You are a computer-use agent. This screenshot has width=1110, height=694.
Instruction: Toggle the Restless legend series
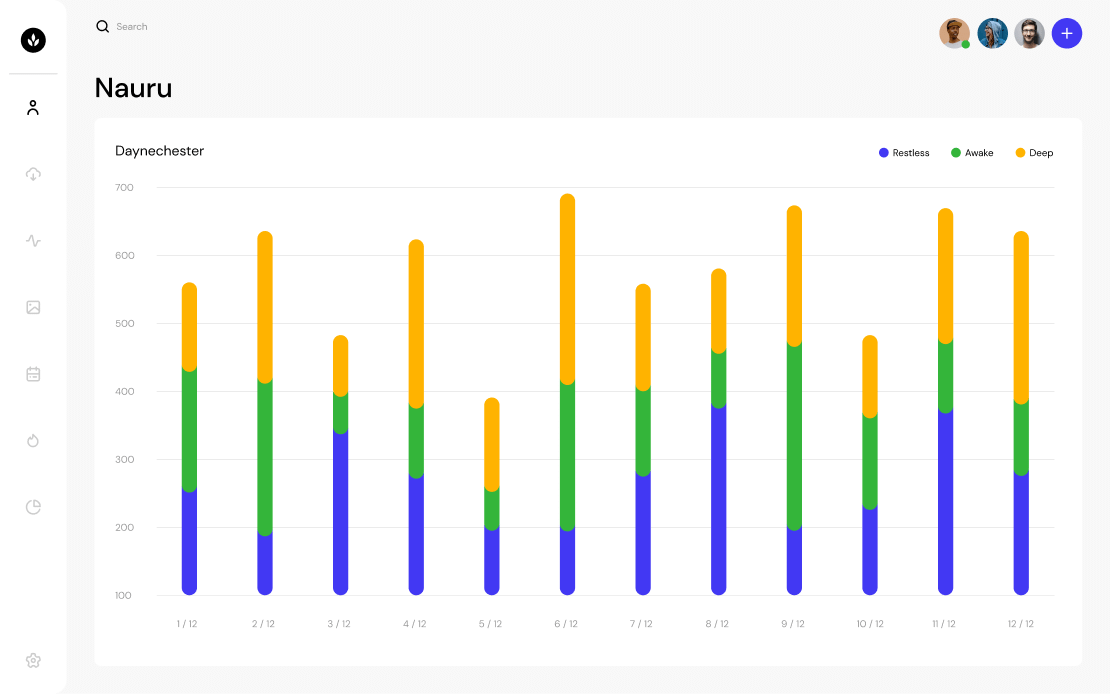pos(904,153)
